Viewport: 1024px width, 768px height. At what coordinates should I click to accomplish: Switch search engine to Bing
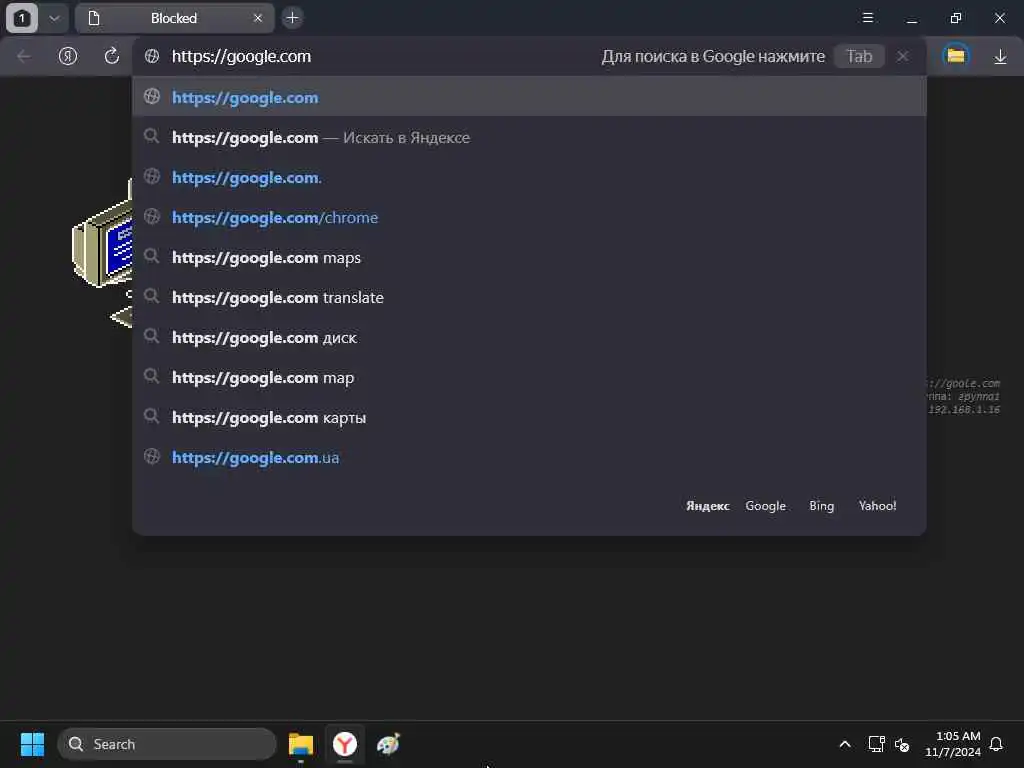pos(822,505)
